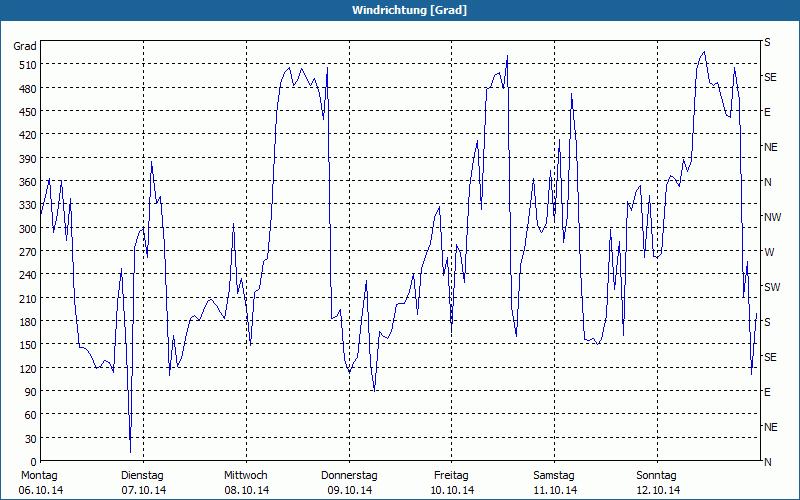Select the 'Montag' day label
The image size is (800, 500).
coord(39,476)
